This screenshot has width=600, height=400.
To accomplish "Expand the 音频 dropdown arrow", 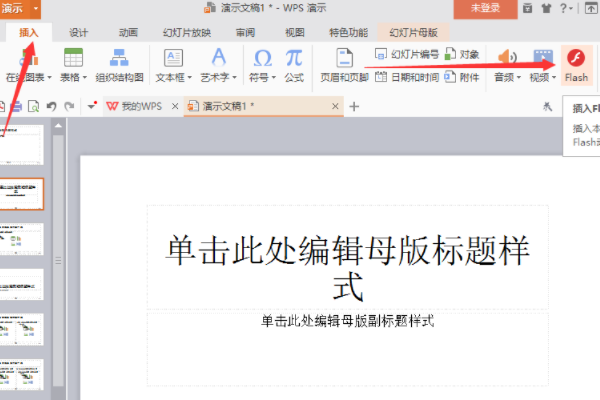I will [519, 77].
